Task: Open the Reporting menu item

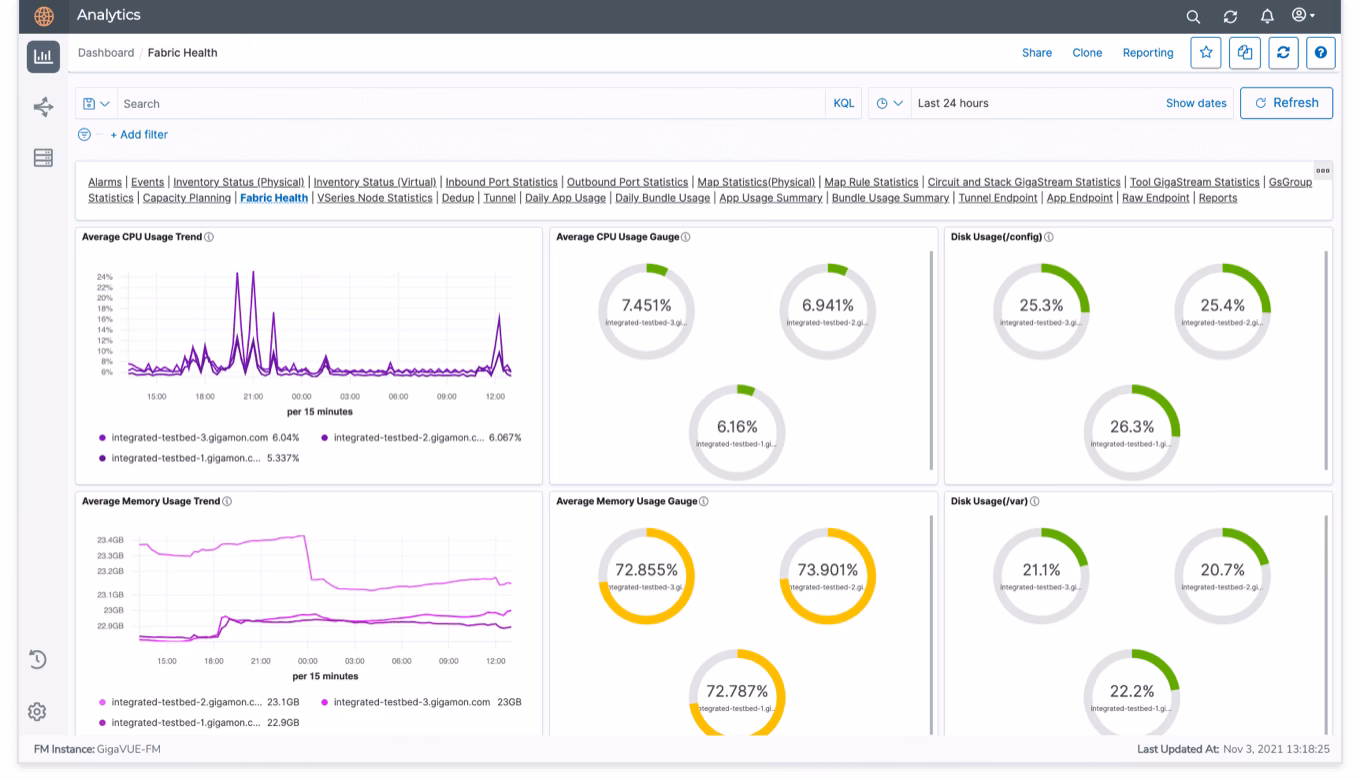Action: tap(1148, 53)
